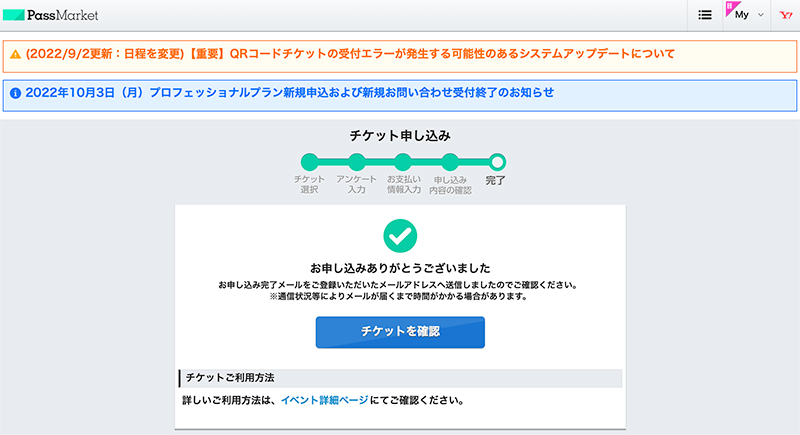
Task: Click the チケット申し込み page heading
Action: tap(400, 136)
